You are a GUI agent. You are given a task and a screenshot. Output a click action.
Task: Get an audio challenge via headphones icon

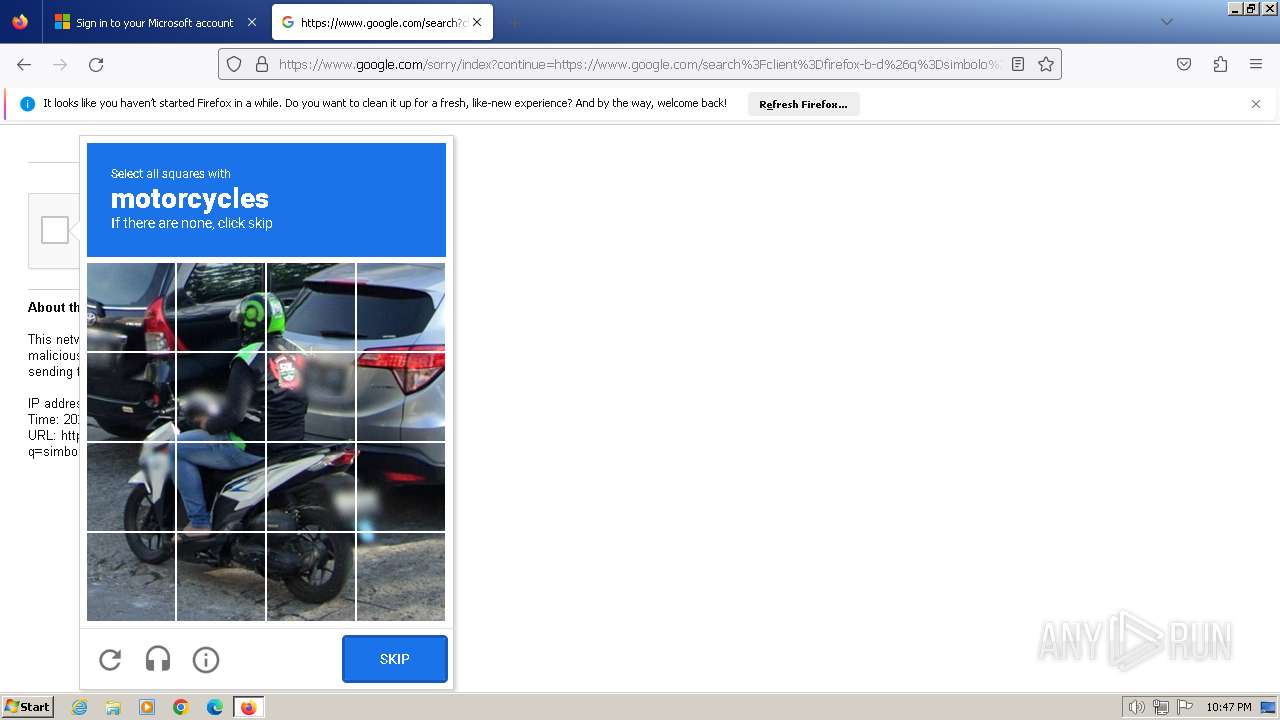(158, 659)
